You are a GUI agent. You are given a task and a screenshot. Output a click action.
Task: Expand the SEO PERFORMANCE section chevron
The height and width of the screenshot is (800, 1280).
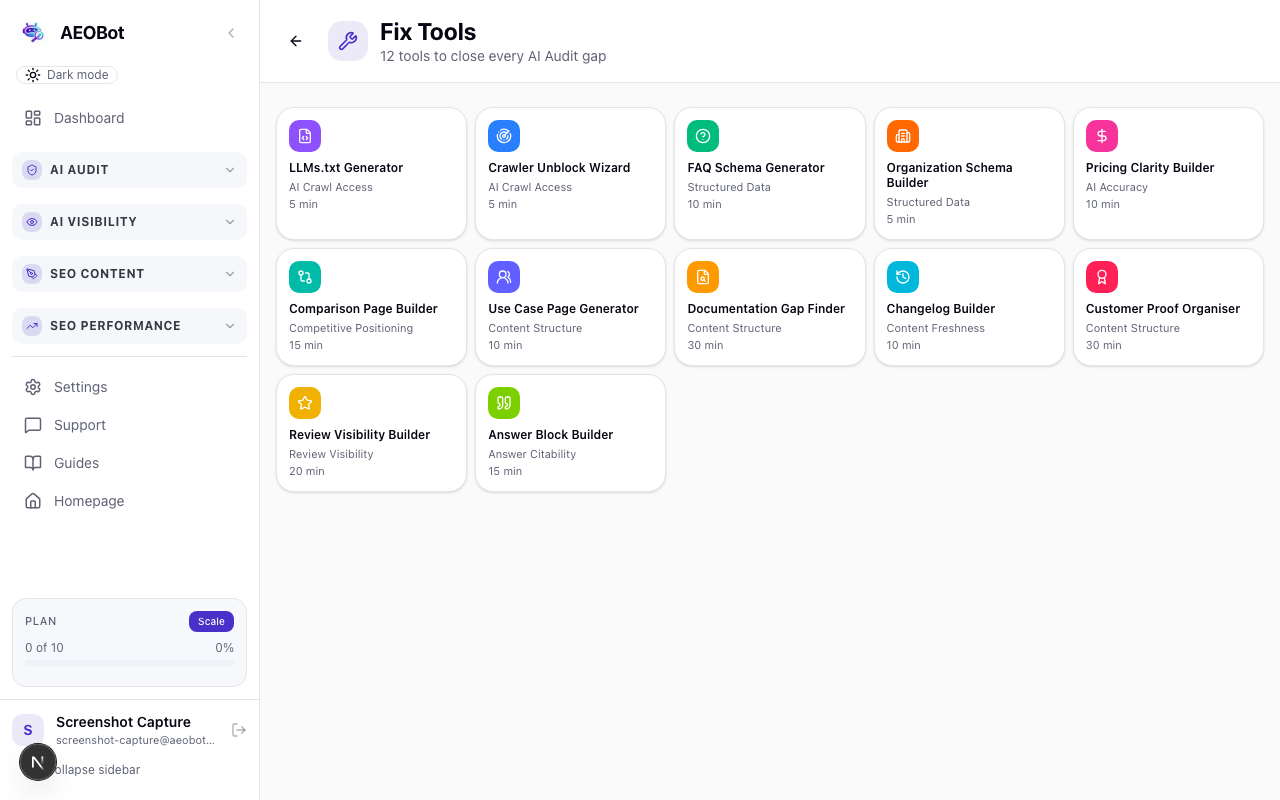pyautogui.click(x=230, y=326)
